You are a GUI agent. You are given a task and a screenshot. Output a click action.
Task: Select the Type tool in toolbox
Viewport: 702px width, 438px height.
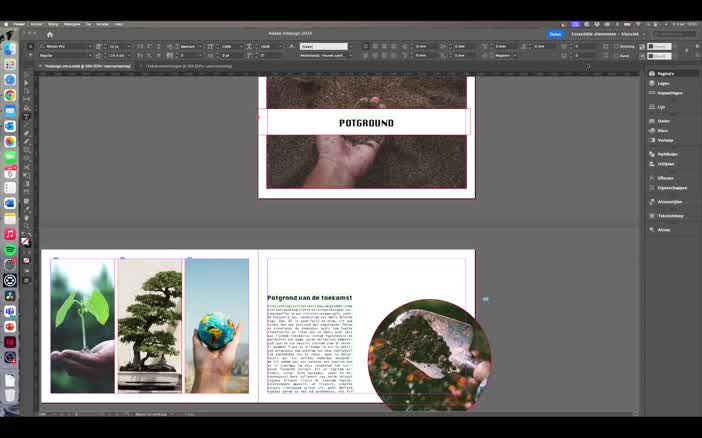[x=27, y=118]
